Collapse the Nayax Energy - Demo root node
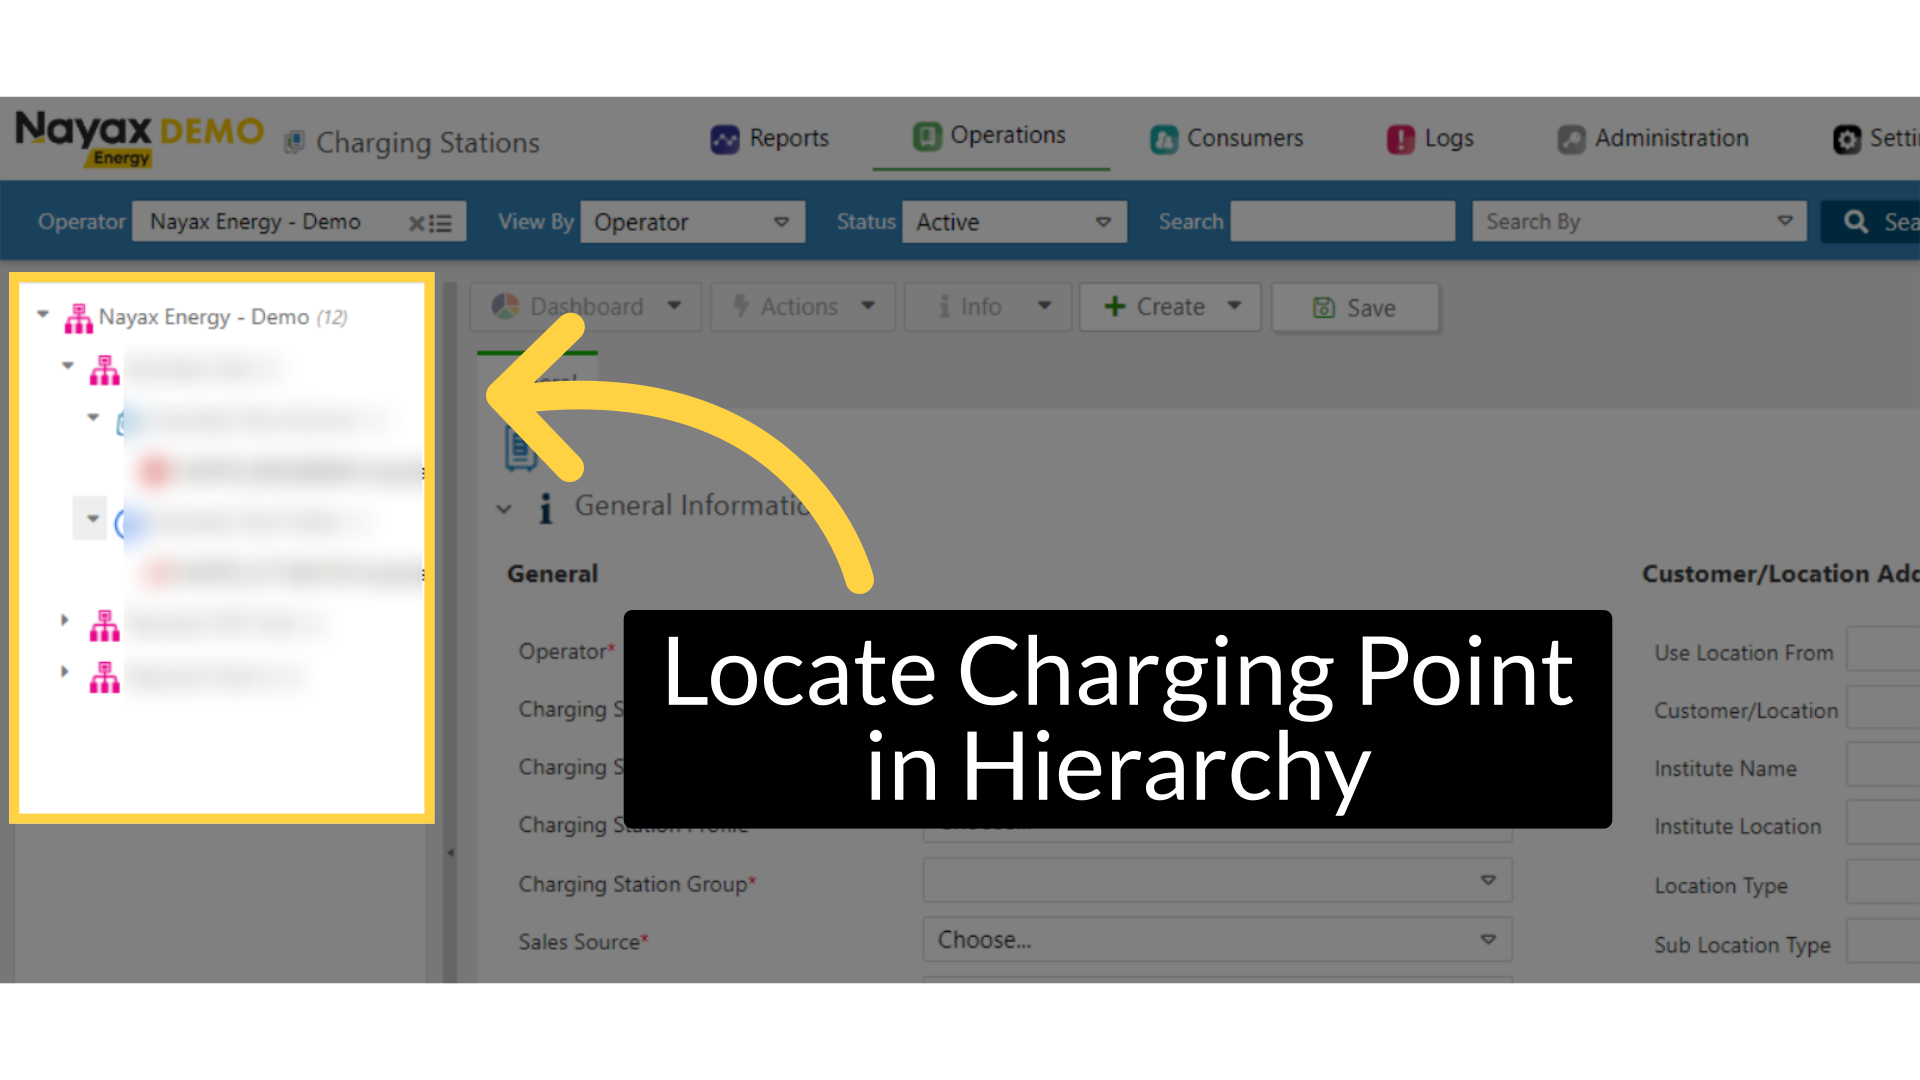Screen dimensions: 1920x1080 [x=43, y=314]
